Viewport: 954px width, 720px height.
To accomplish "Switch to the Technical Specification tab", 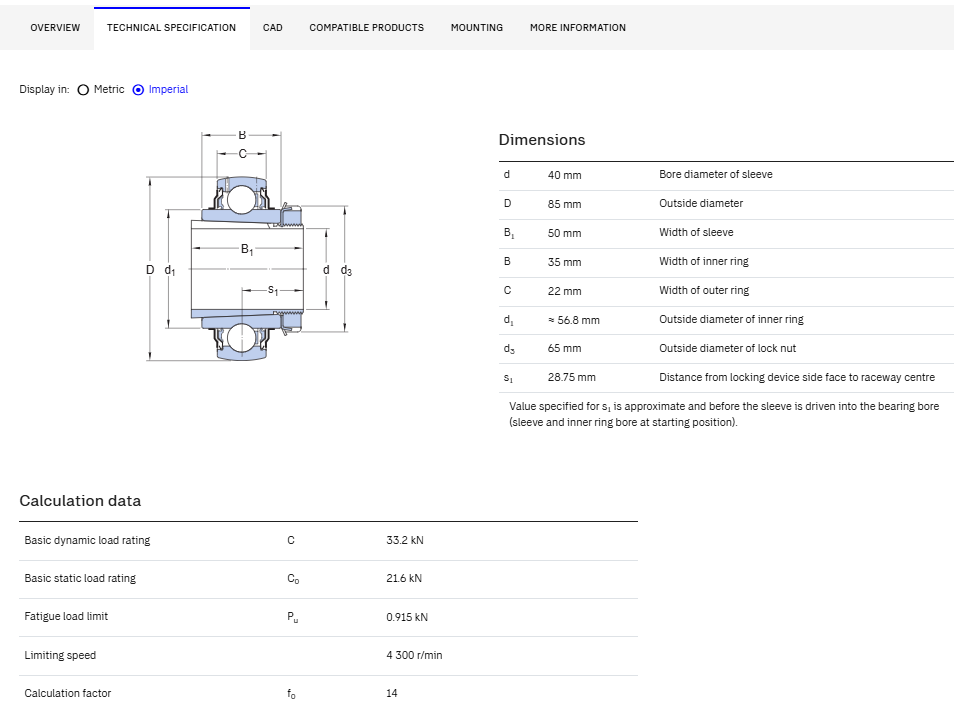I will (172, 28).
